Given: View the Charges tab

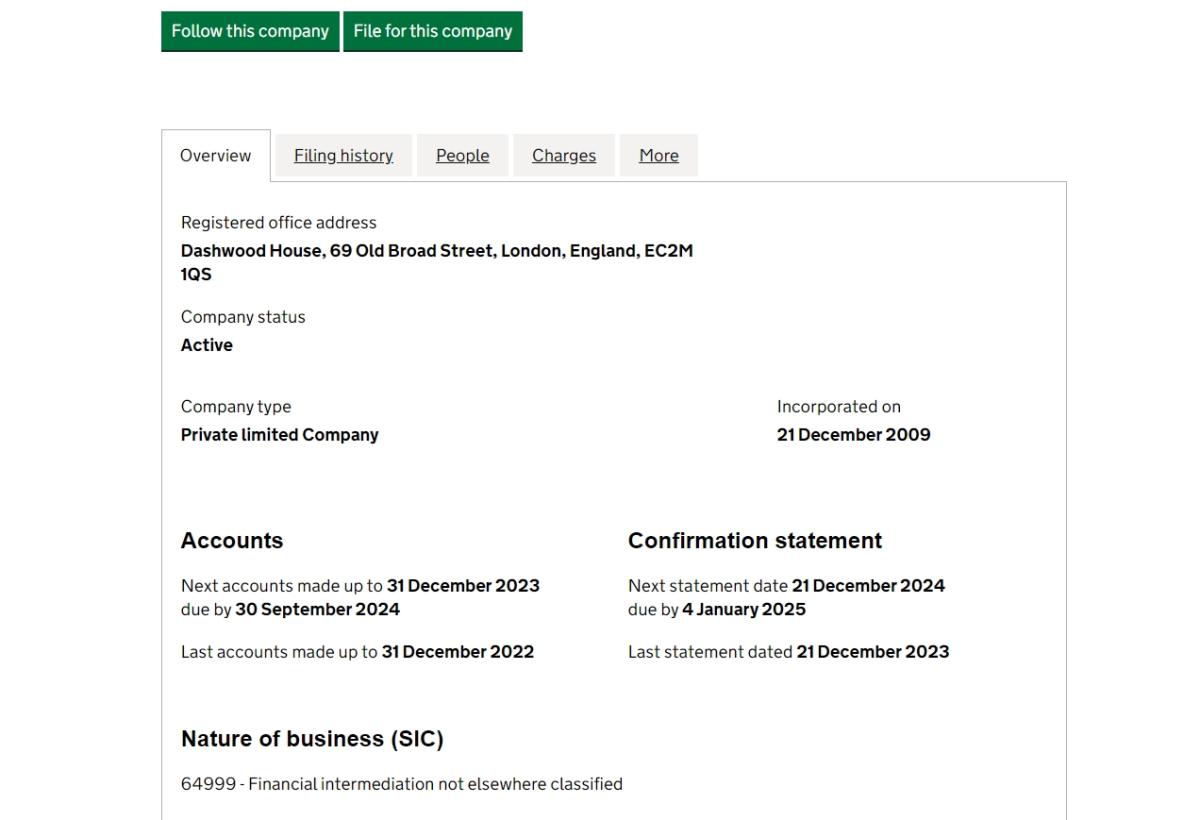Looking at the screenshot, I should pos(563,156).
